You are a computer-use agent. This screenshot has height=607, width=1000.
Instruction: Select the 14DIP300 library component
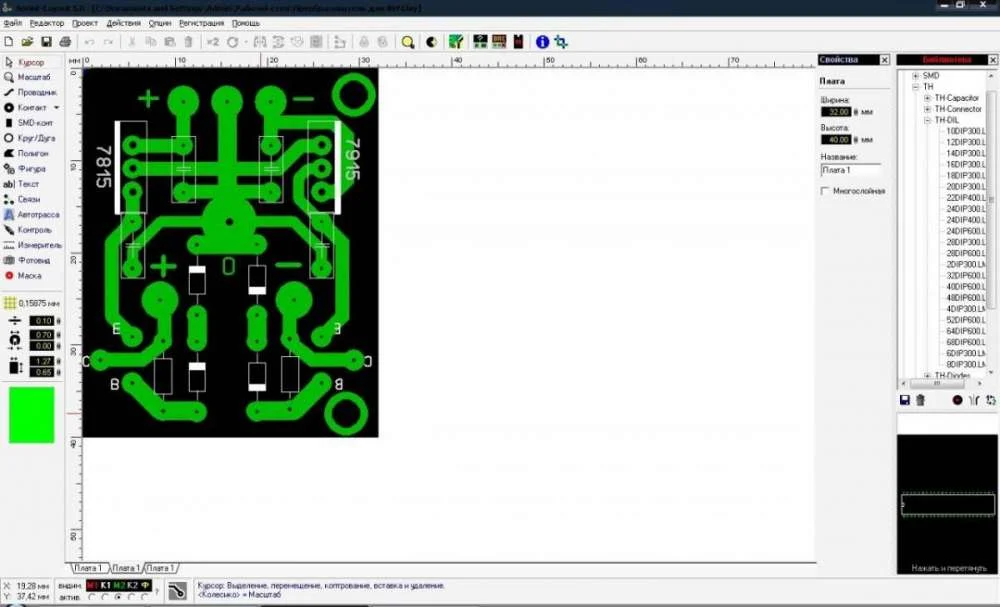pyautogui.click(x=965, y=154)
